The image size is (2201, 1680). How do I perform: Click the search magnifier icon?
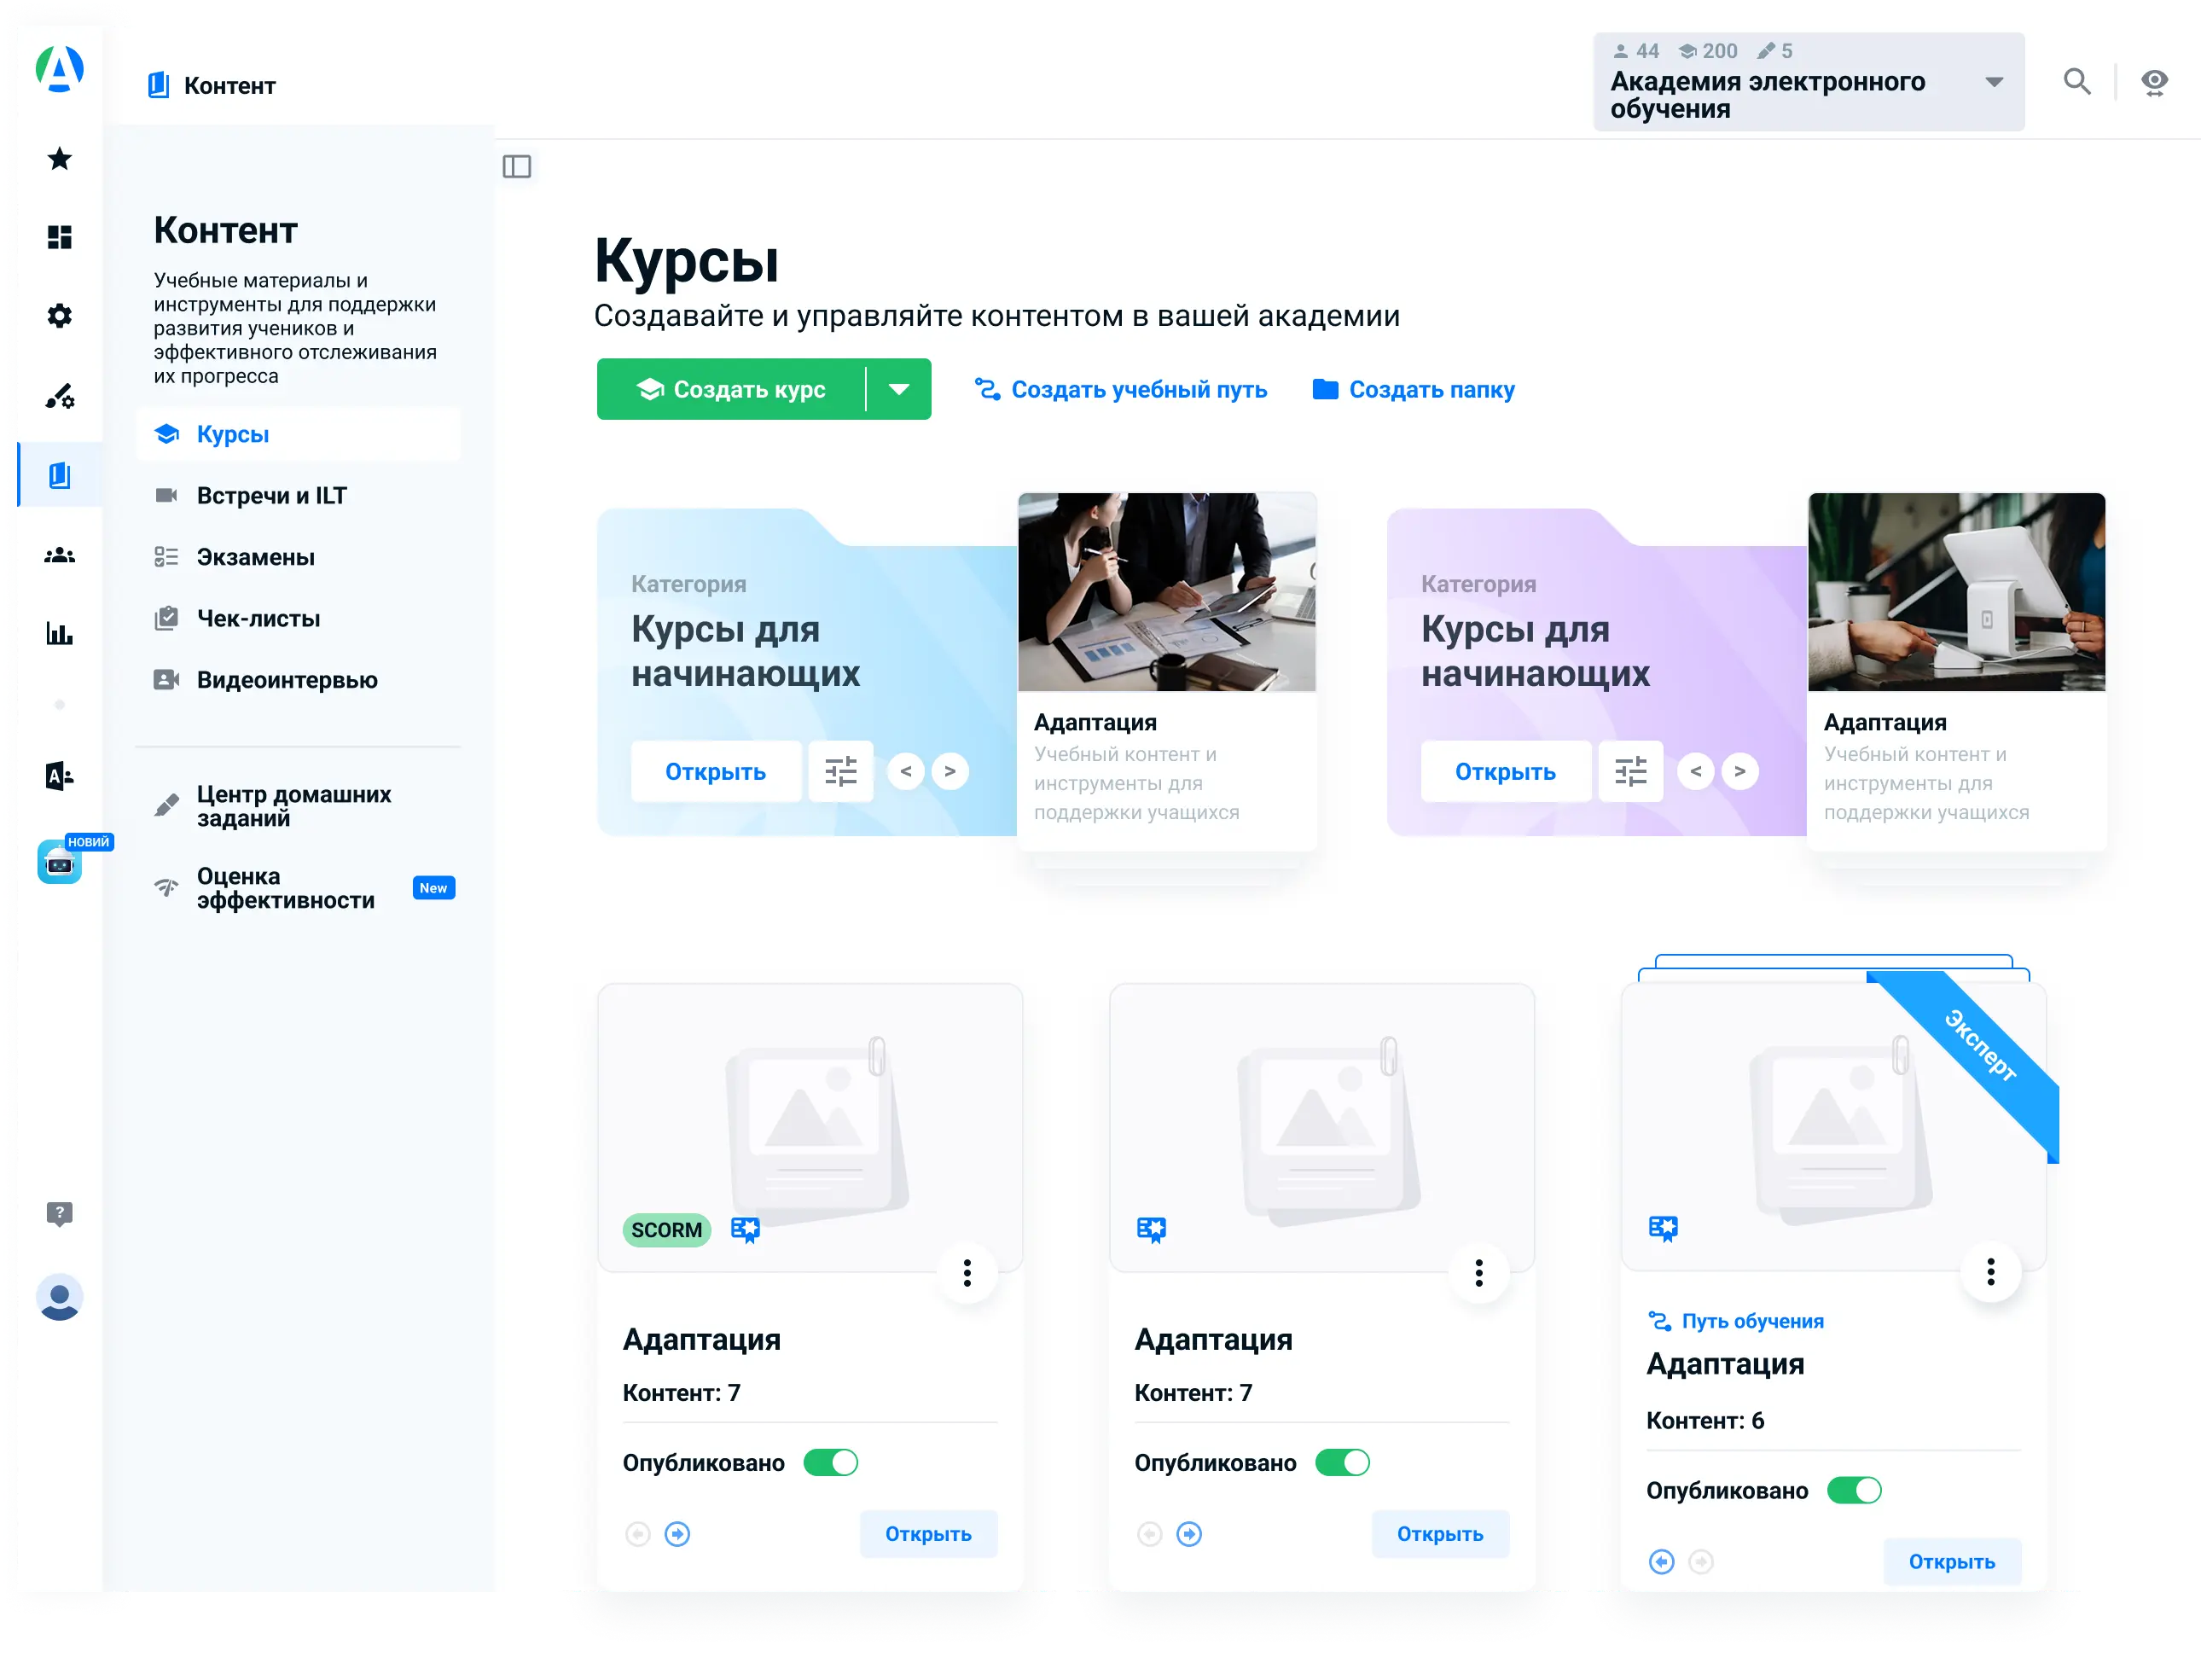[x=2078, y=81]
